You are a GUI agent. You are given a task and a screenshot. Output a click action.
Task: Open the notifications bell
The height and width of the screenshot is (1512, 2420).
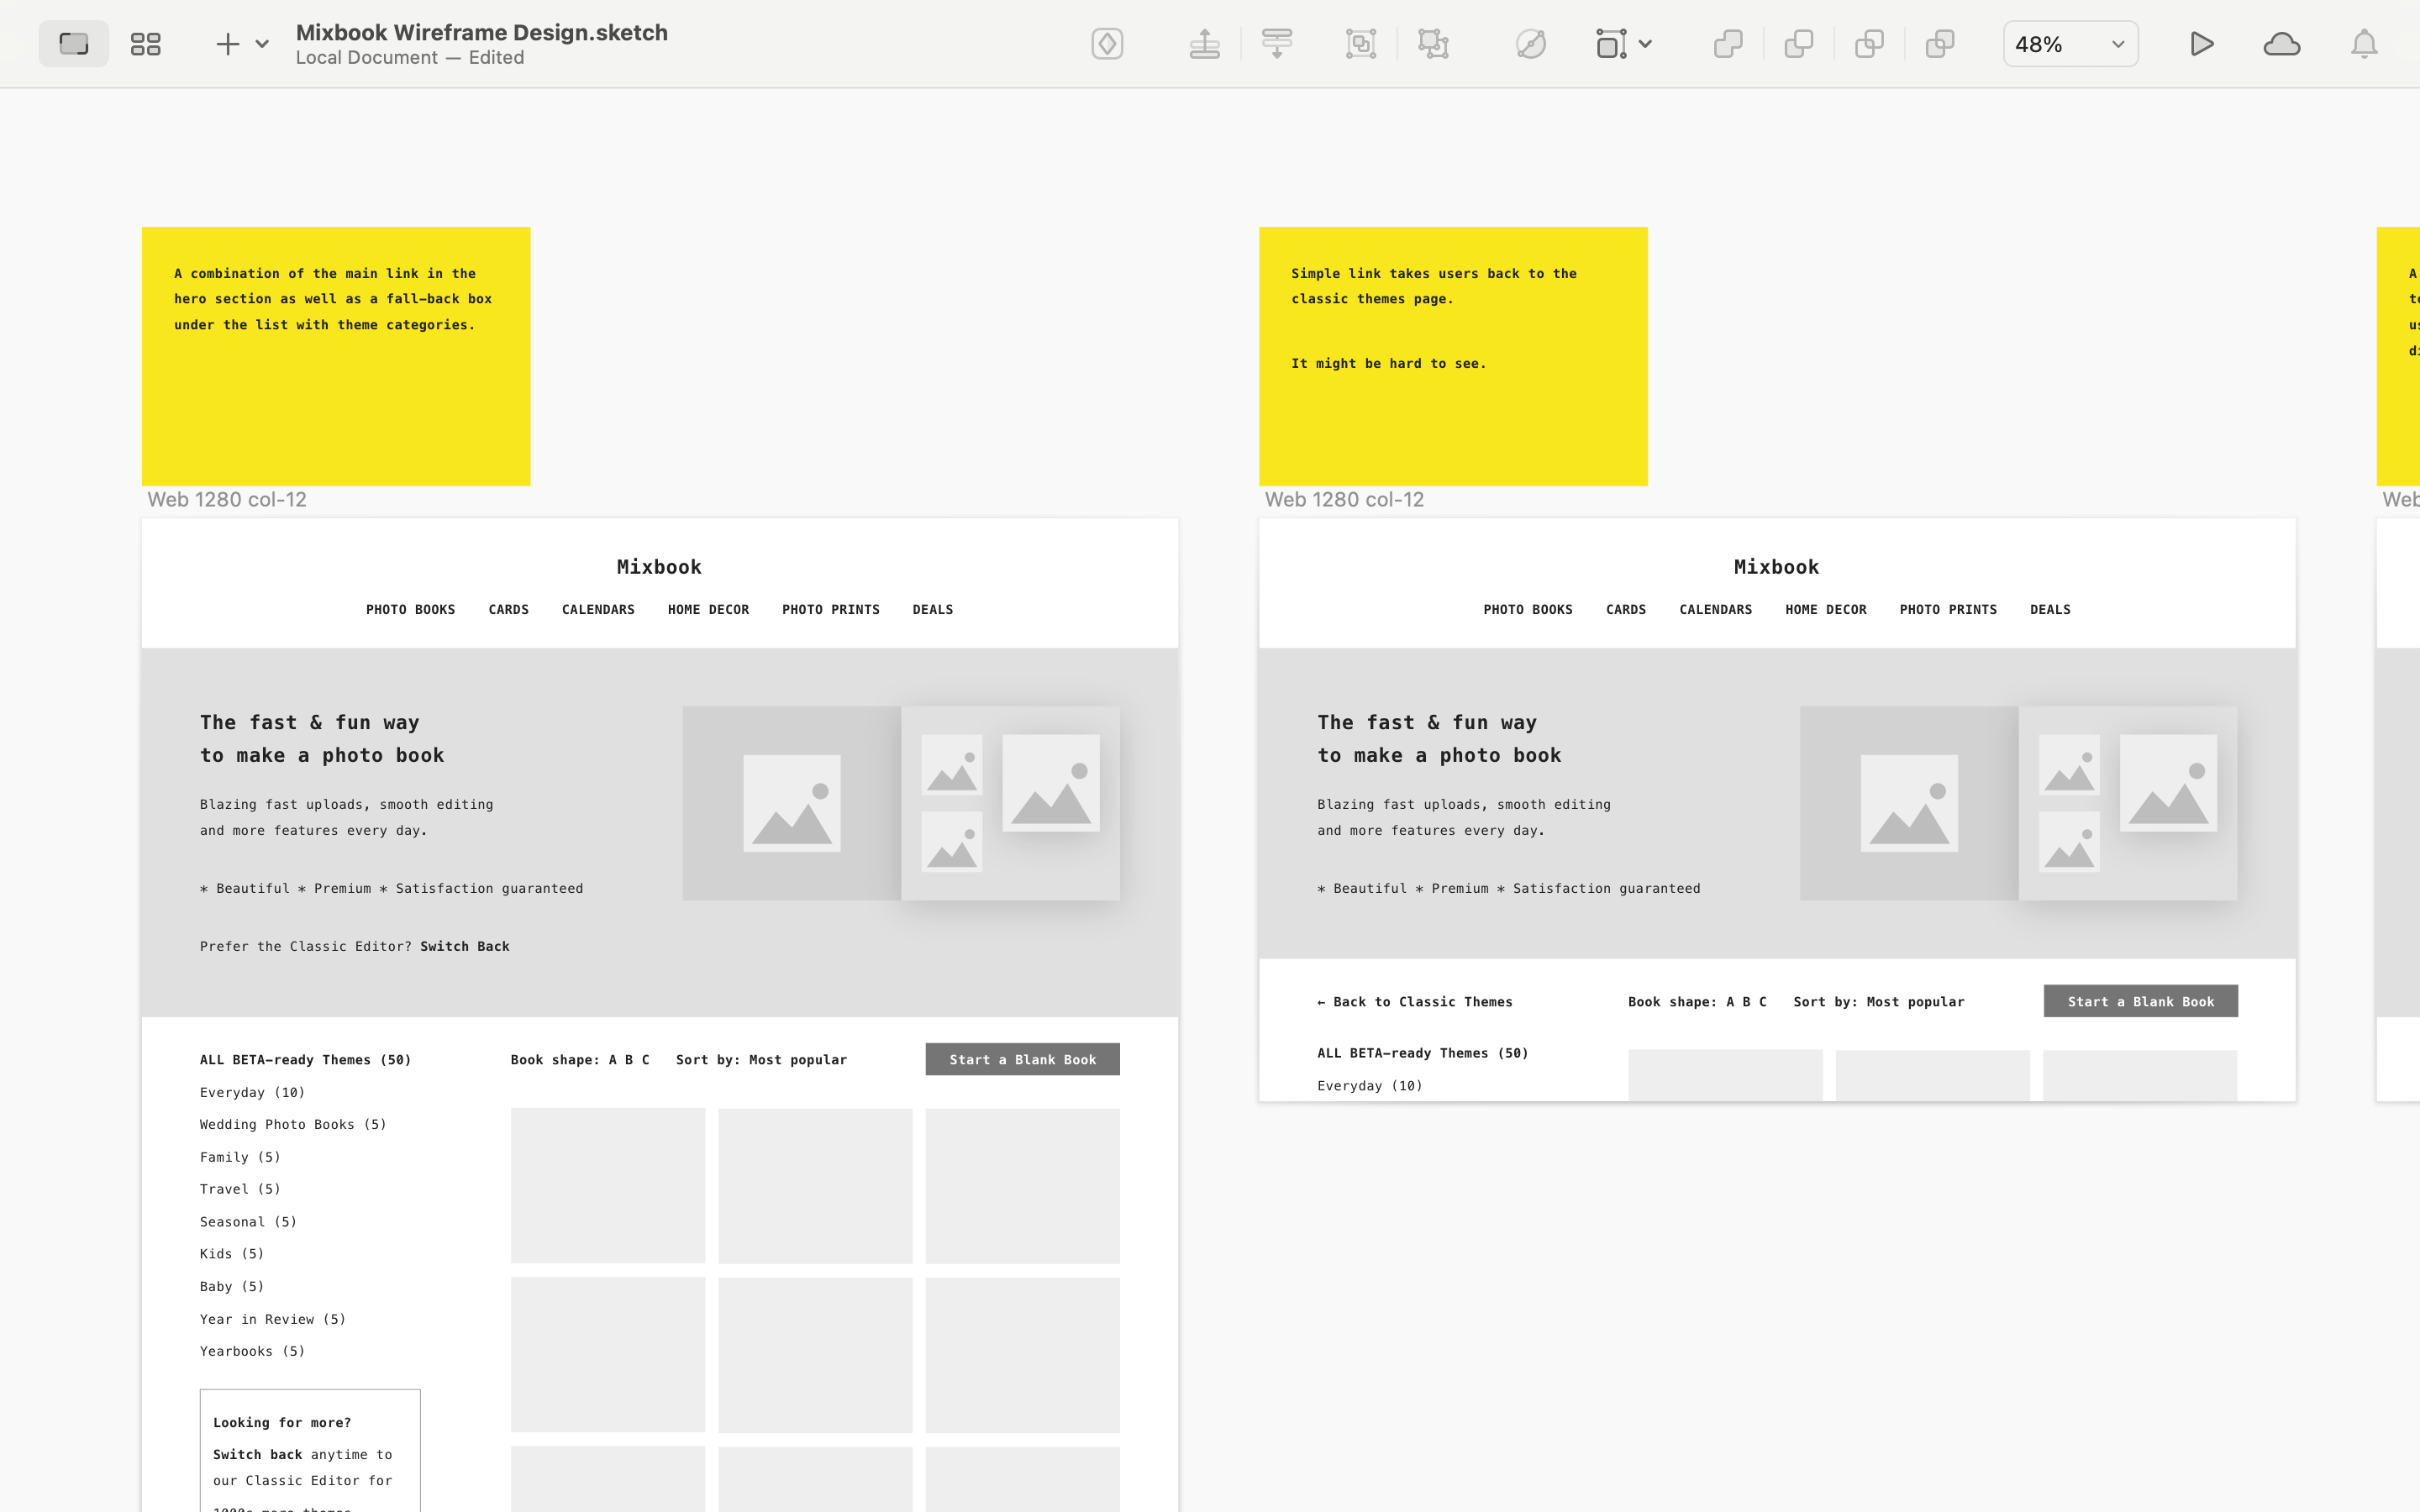2364,44
